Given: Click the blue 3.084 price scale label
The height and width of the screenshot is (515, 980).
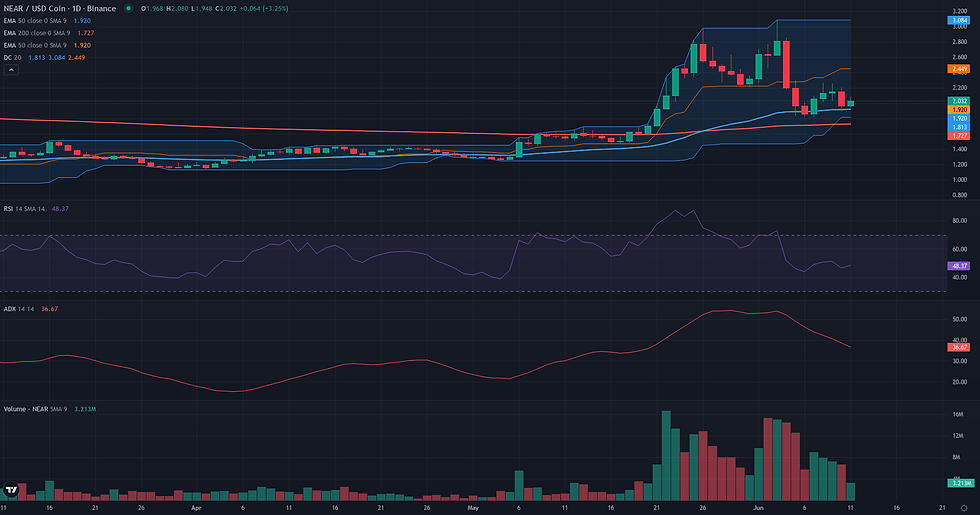Looking at the screenshot, I should [959, 20].
